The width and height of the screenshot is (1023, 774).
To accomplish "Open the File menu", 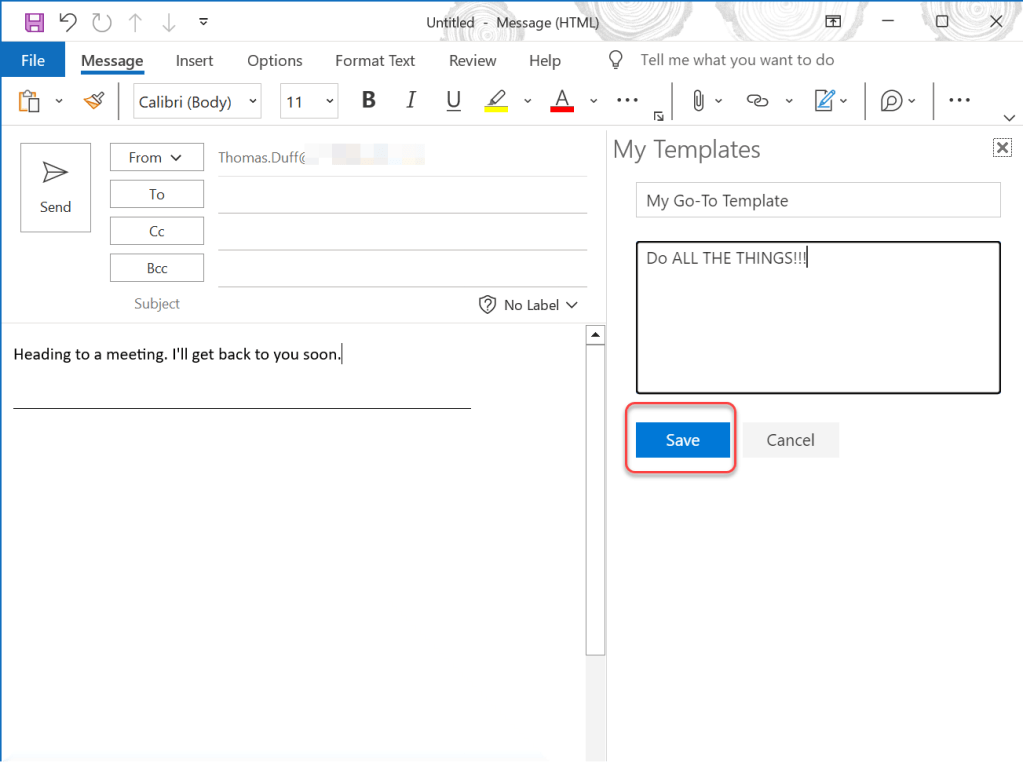I will tap(33, 60).
